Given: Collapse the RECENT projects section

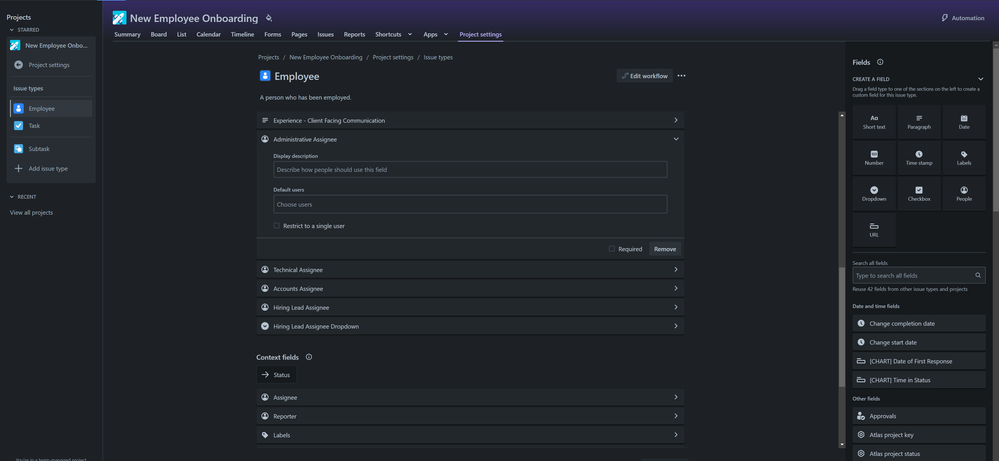Looking at the screenshot, I should tap(11, 197).
